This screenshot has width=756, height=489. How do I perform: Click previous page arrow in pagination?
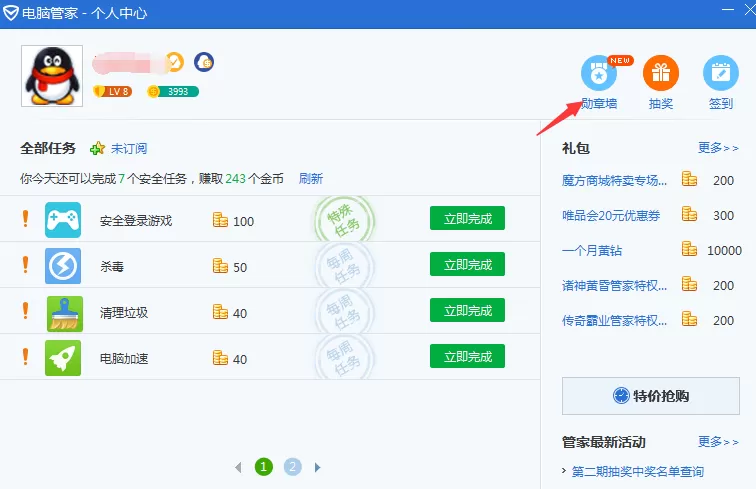coord(238,467)
